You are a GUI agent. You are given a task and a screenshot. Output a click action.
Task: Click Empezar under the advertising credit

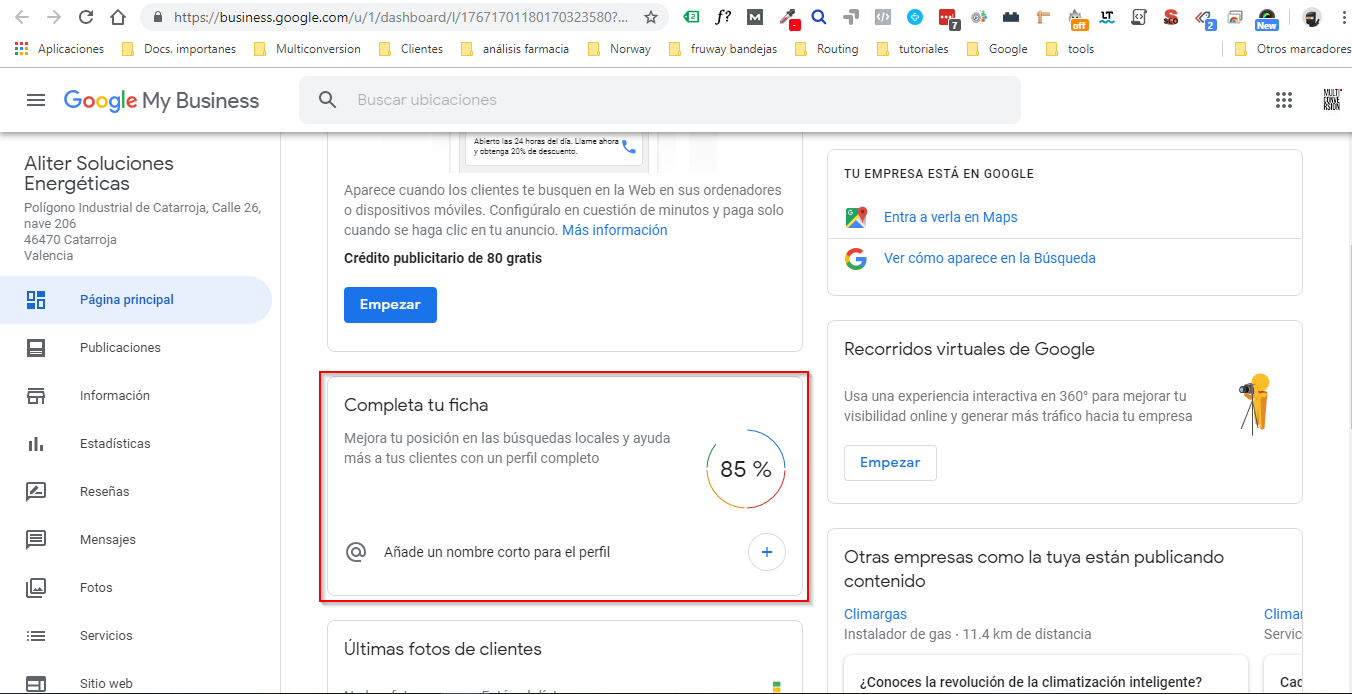[390, 305]
